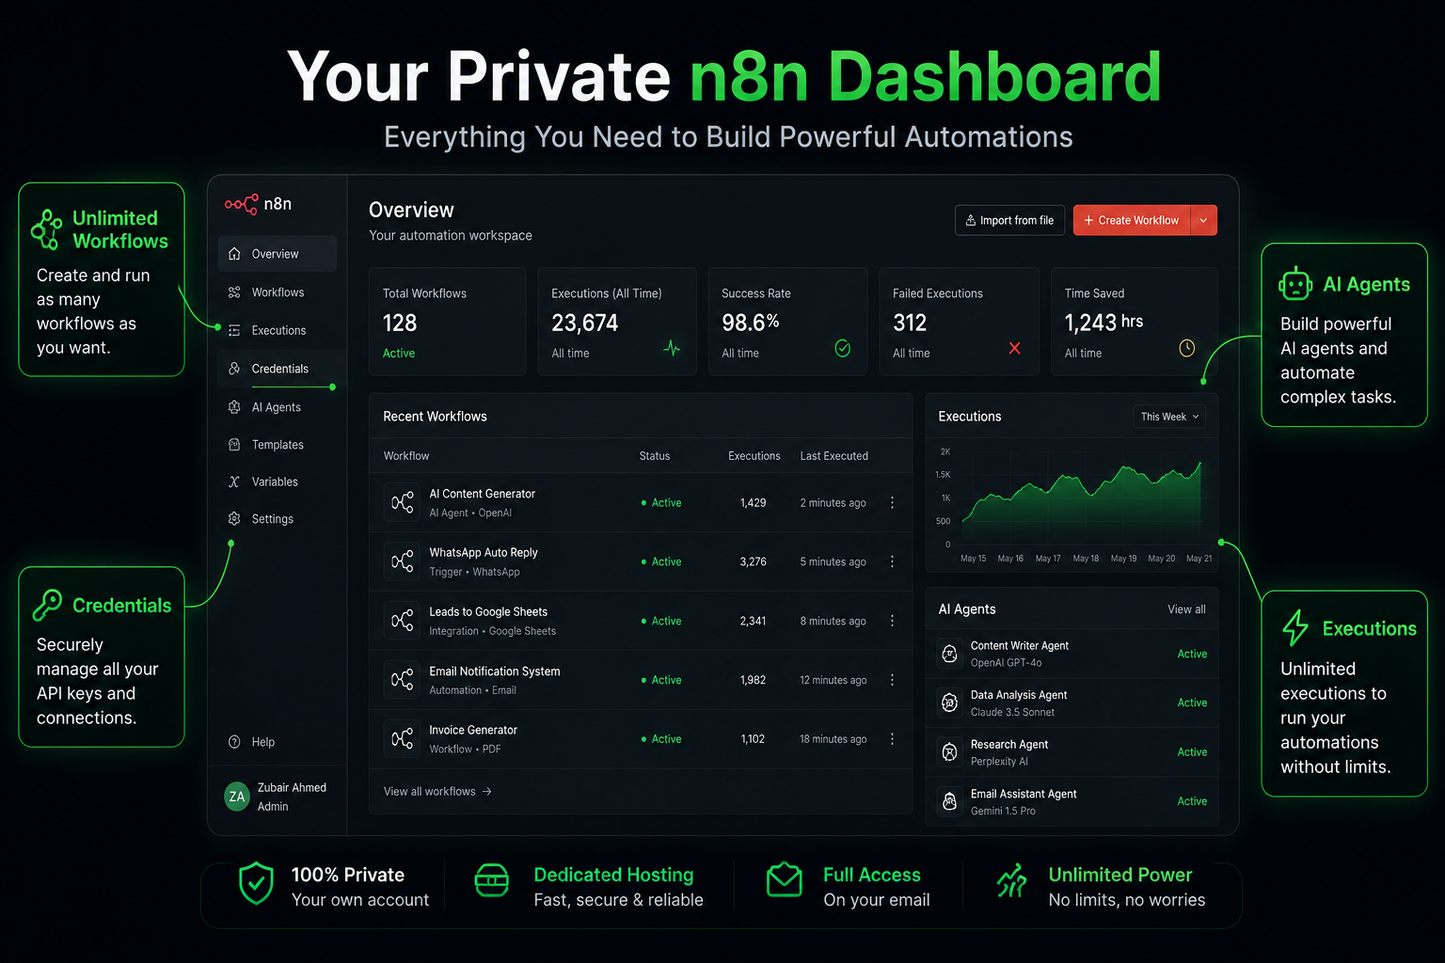Image resolution: width=1445 pixels, height=963 pixels.
Task: Open the AI Content Generator workflow name
Action: click(482, 494)
